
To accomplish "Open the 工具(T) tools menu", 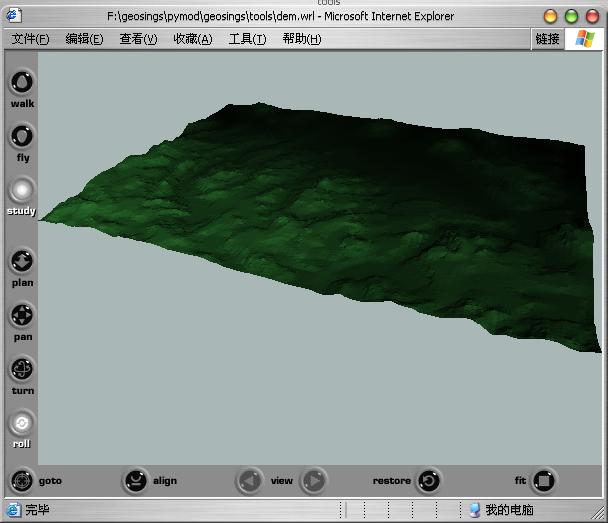I will pyautogui.click(x=247, y=39).
